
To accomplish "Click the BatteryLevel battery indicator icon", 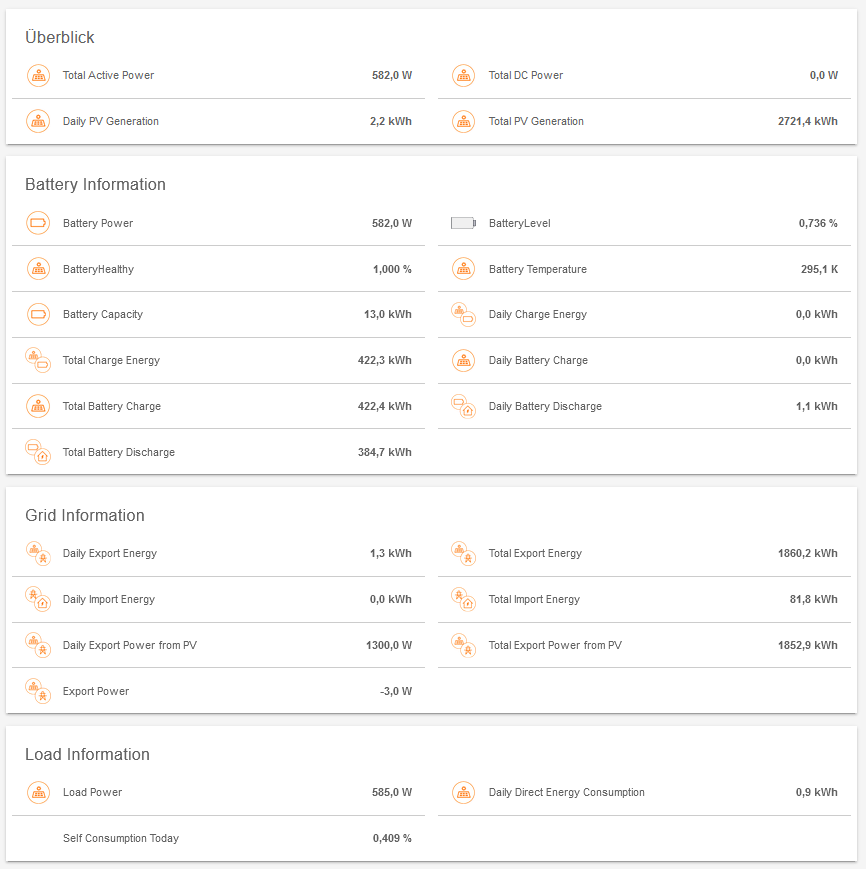I will 463,223.
